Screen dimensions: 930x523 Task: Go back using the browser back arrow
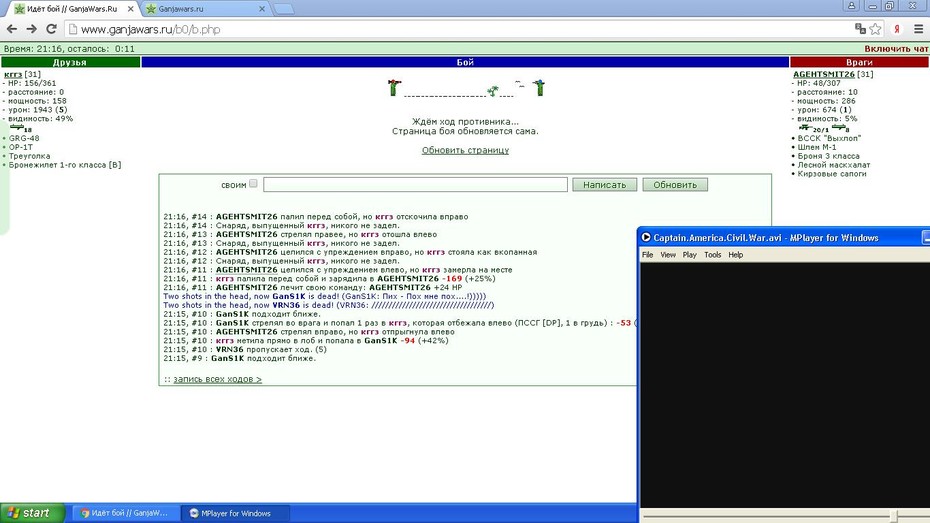click(x=12, y=29)
